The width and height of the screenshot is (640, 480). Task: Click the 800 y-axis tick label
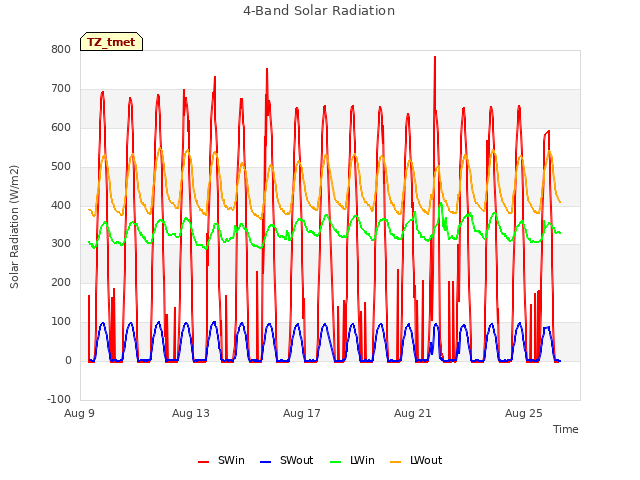click(61, 49)
